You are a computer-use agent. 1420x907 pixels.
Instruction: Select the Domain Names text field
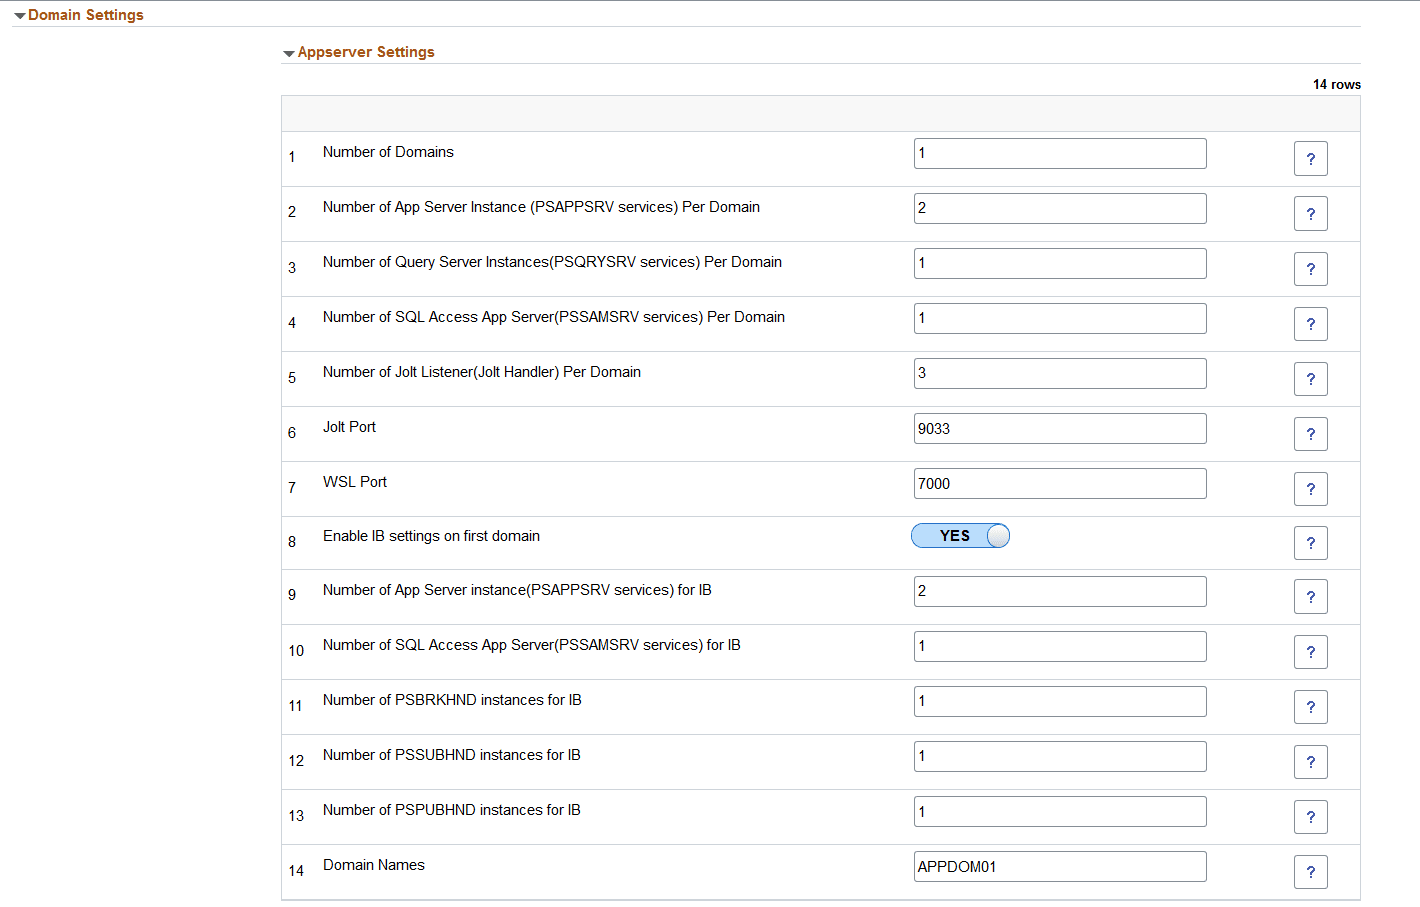[1059, 866]
